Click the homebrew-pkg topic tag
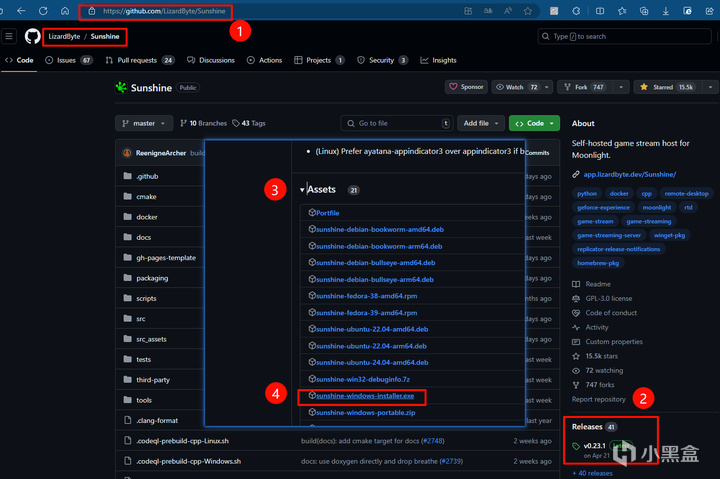720x479 pixels. pyautogui.click(x=598, y=263)
